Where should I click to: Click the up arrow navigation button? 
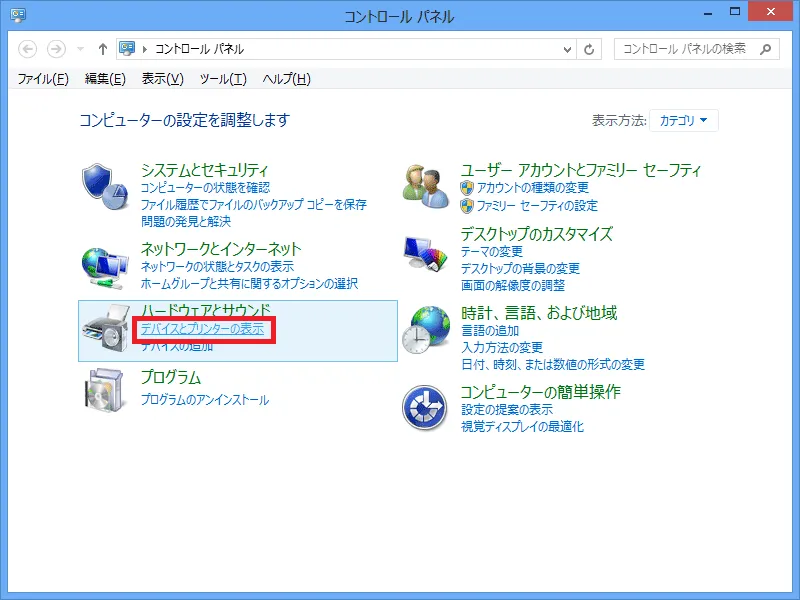(103, 48)
